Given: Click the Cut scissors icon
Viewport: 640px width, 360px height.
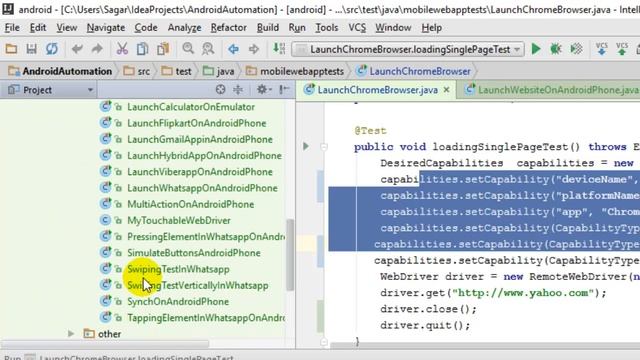Looking at the screenshot, I should click(122, 49).
